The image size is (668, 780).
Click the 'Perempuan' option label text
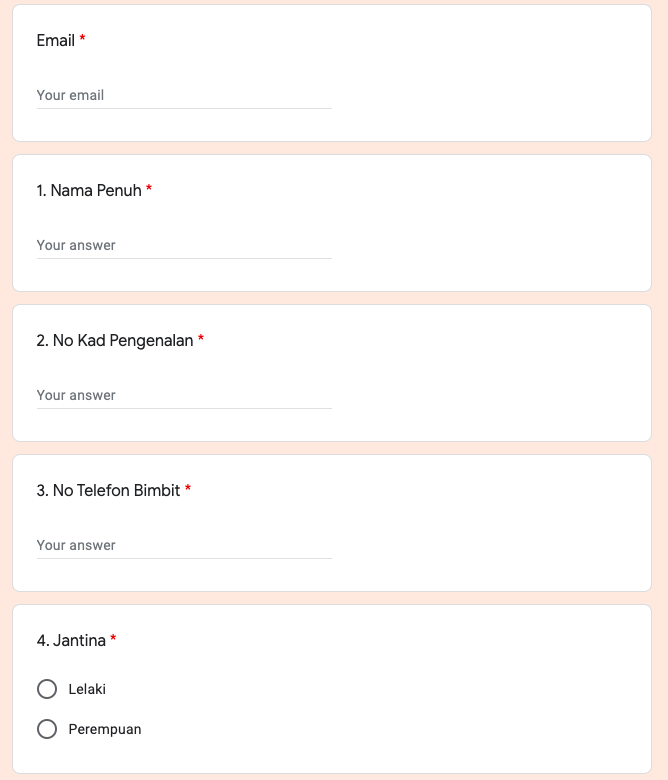point(105,729)
